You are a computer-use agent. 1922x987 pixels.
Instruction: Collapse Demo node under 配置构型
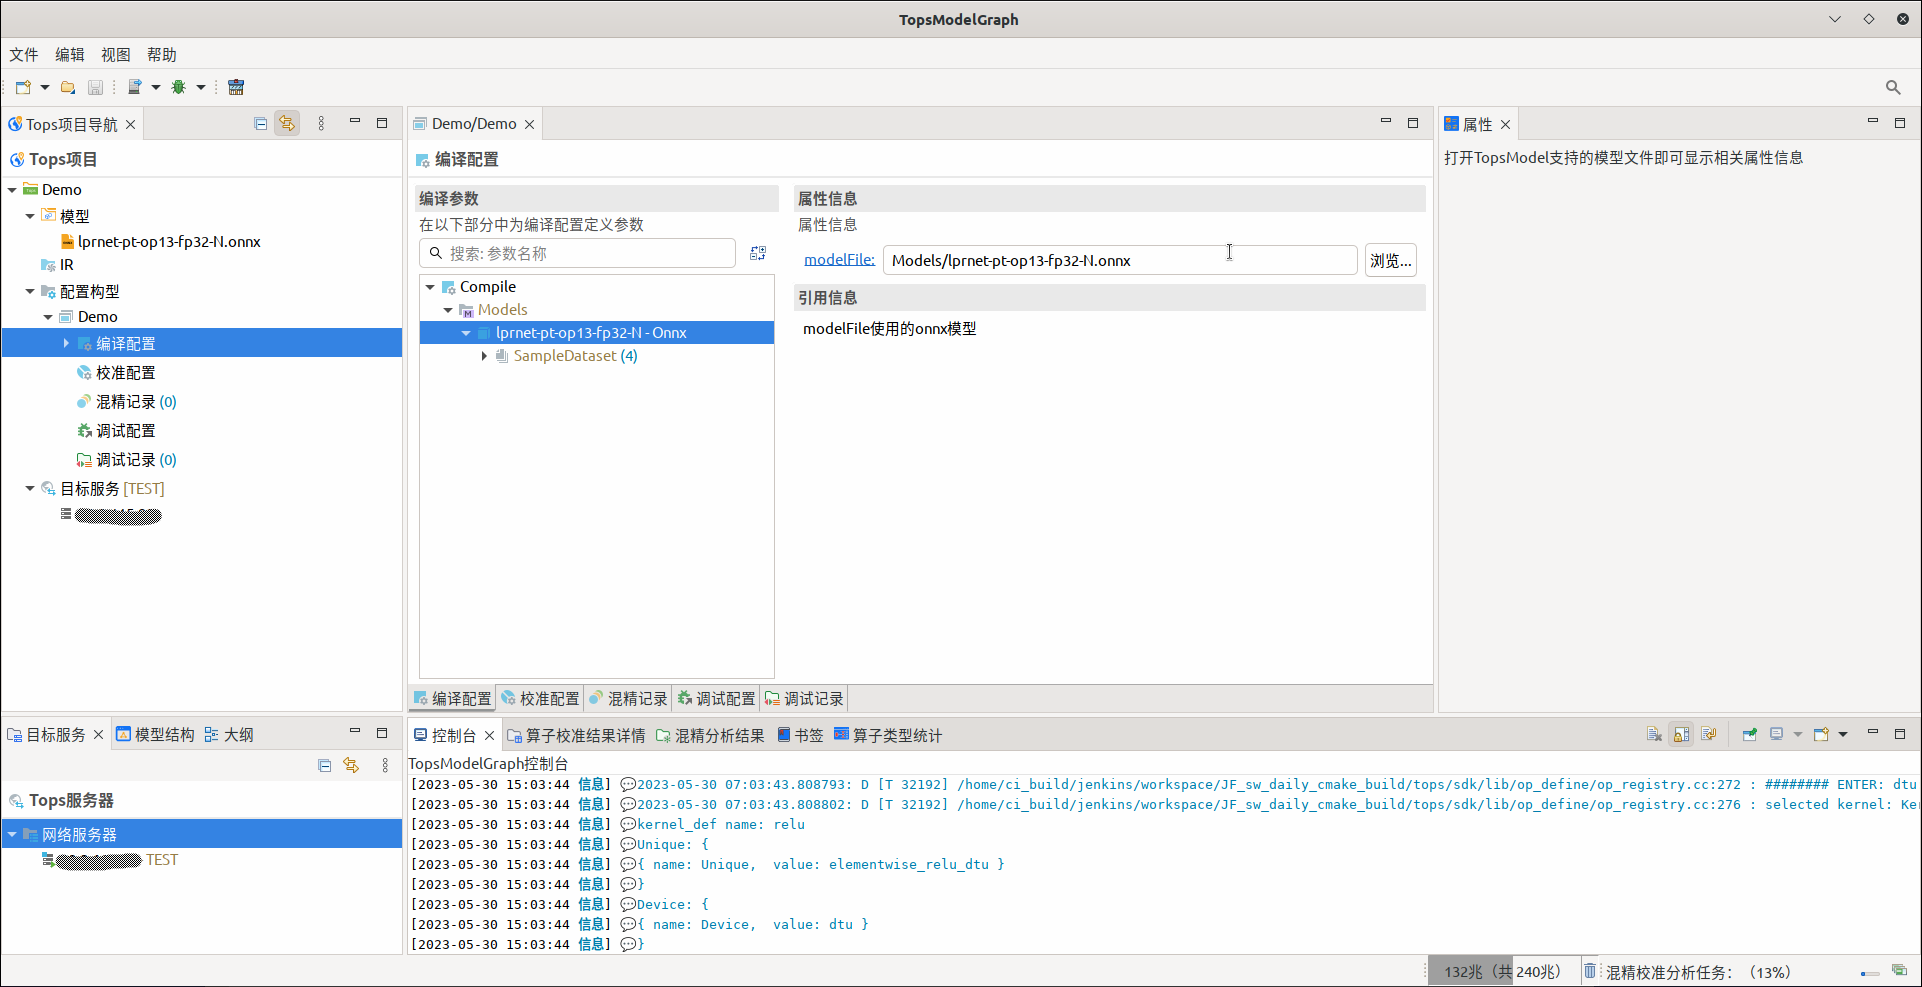coord(48,316)
